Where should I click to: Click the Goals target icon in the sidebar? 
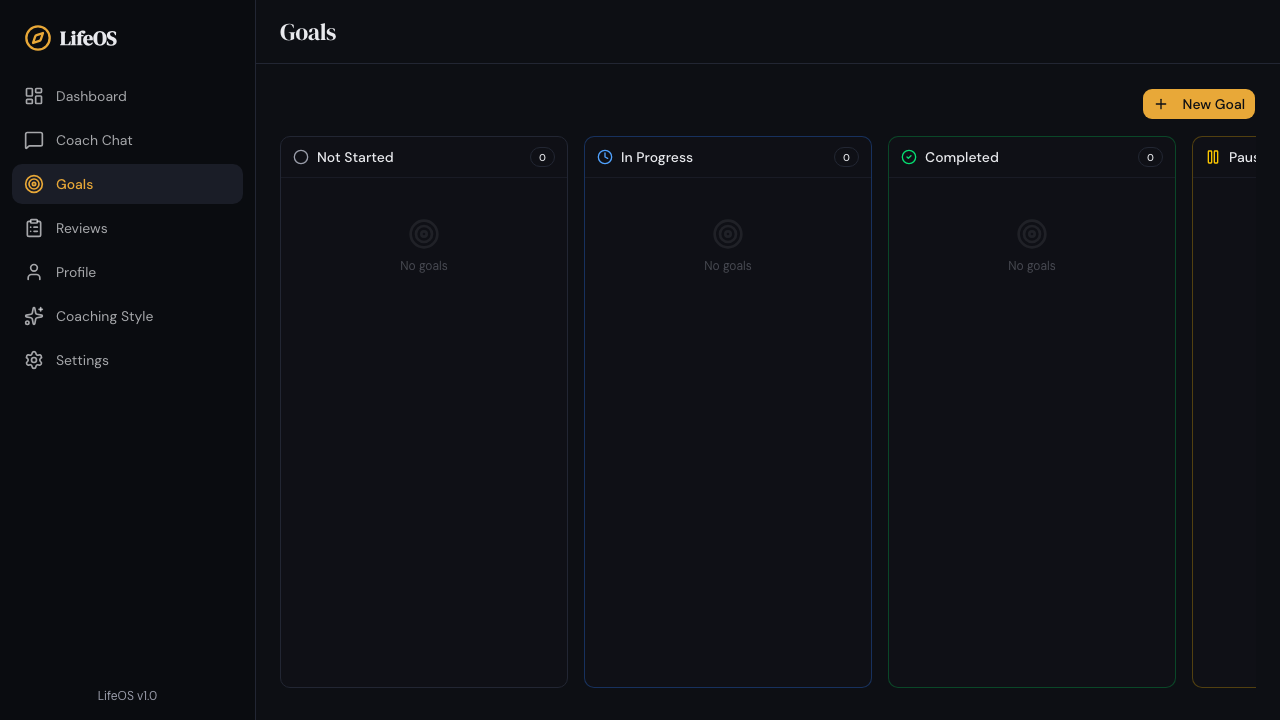click(x=34, y=184)
